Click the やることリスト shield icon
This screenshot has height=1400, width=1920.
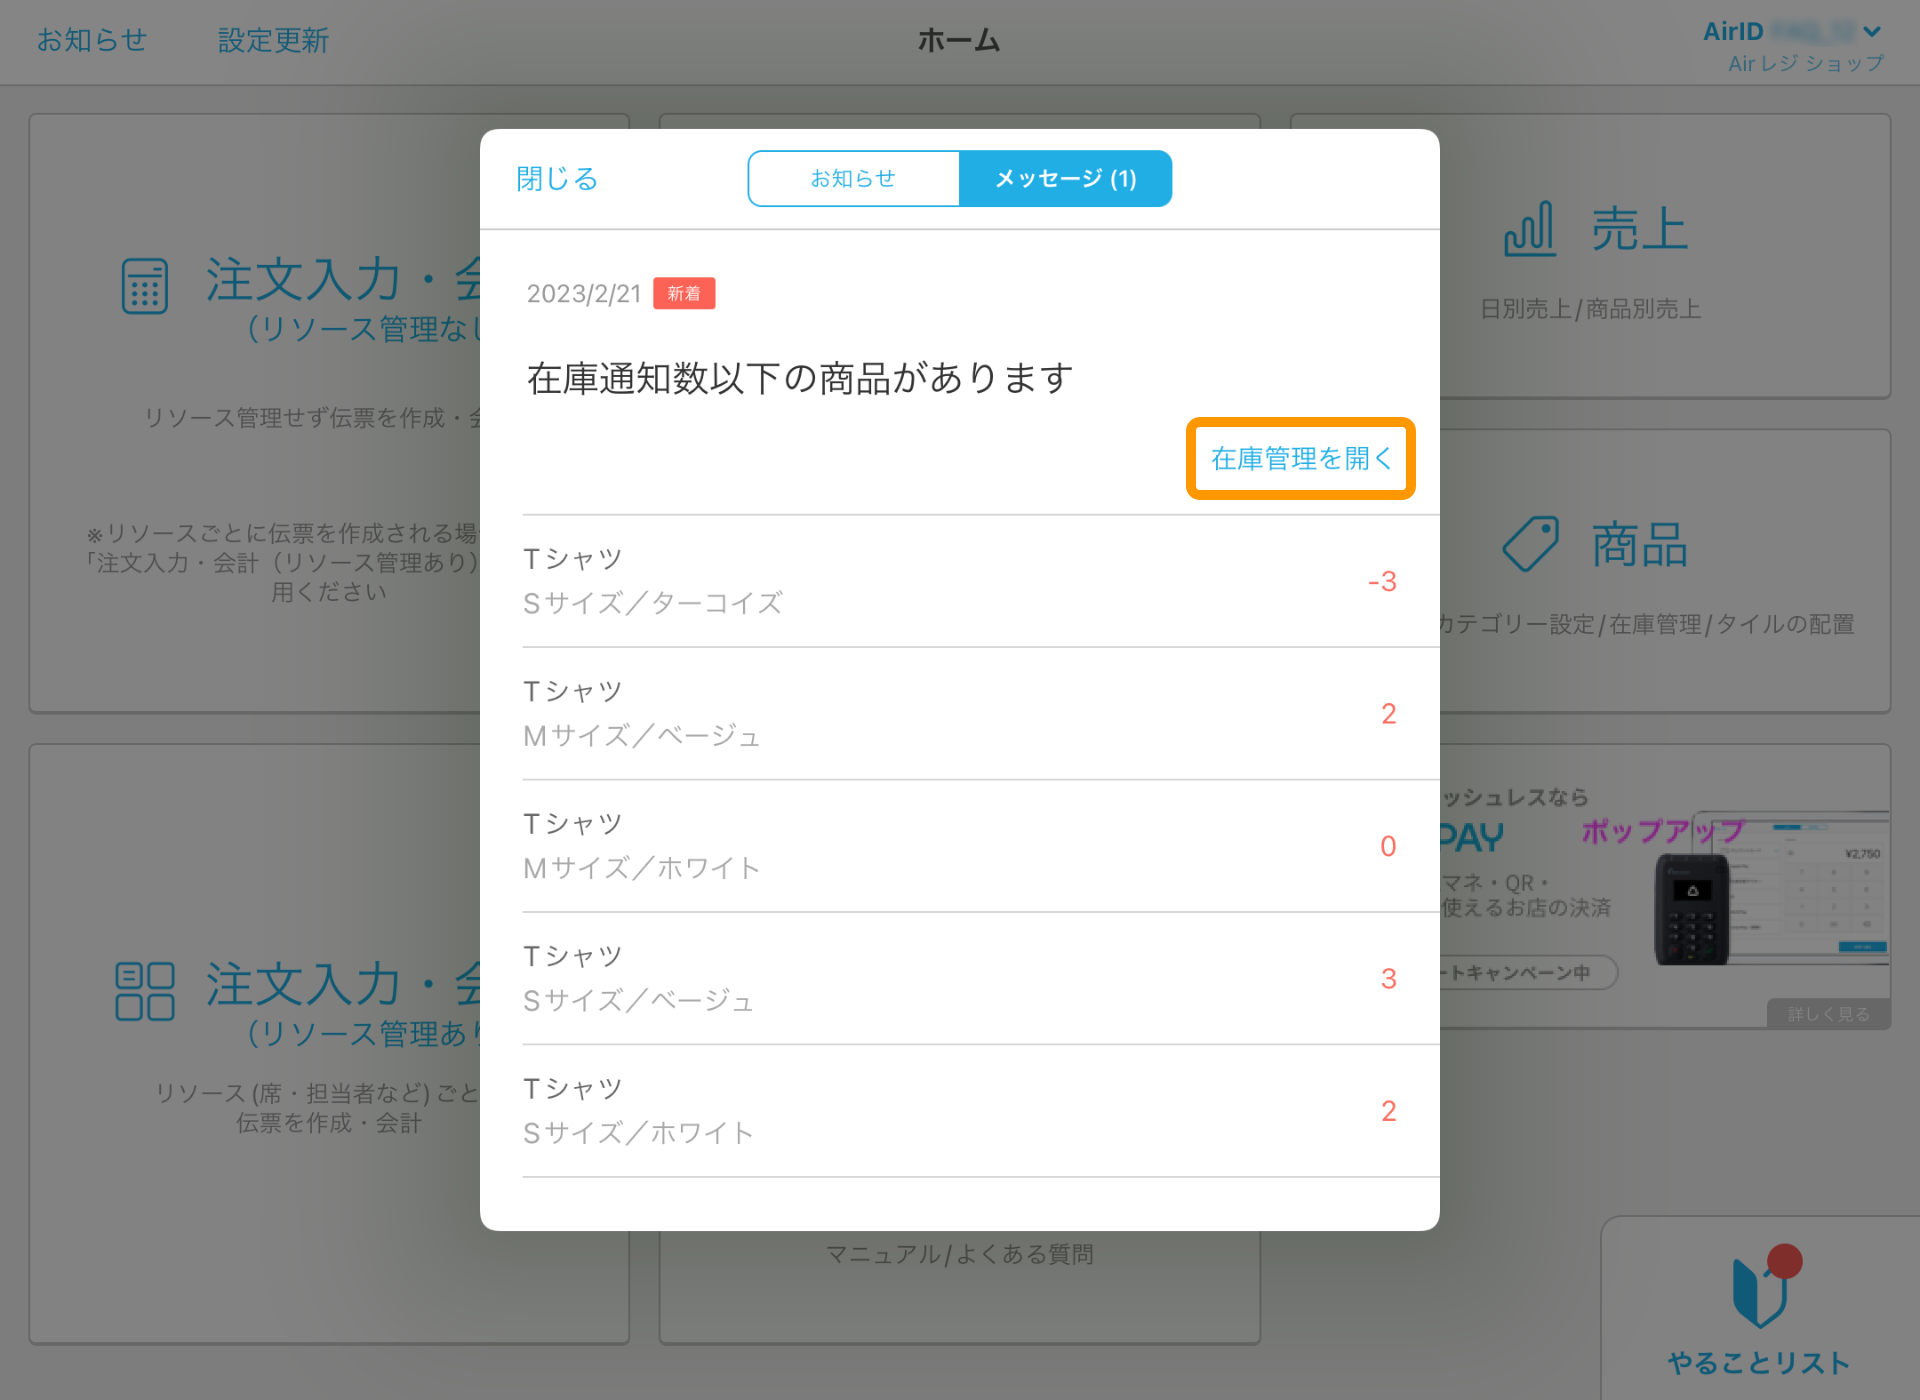1759,1292
